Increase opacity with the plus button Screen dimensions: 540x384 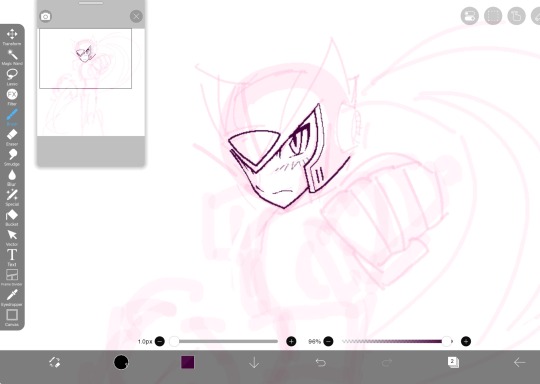pos(466,341)
